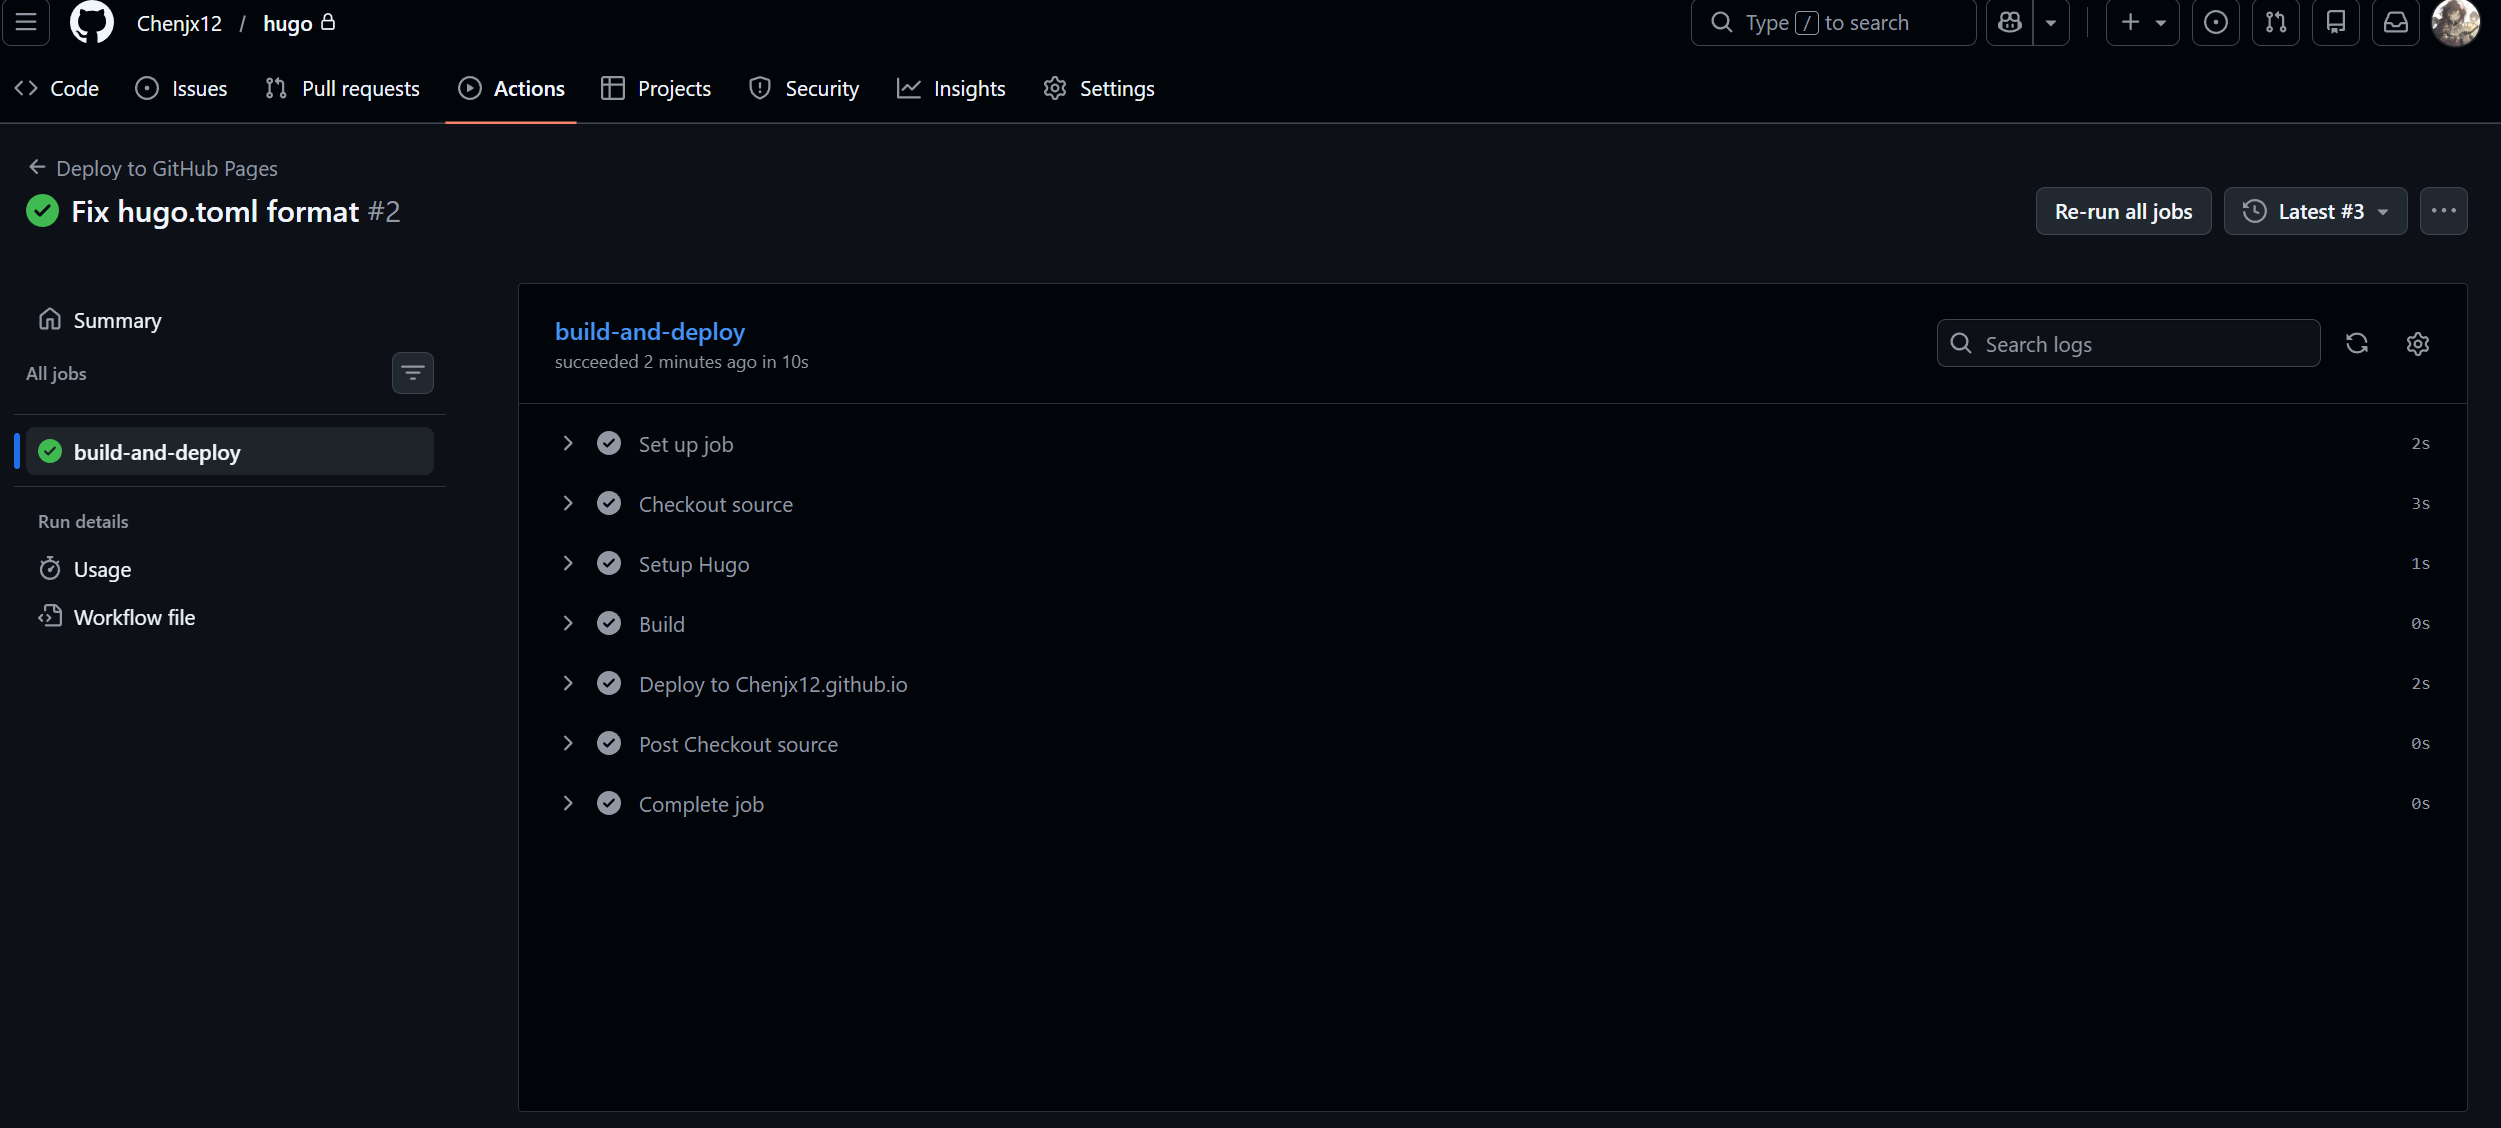
Task: Expand the Checkout source step
Action: click(x=1493, y=504)
